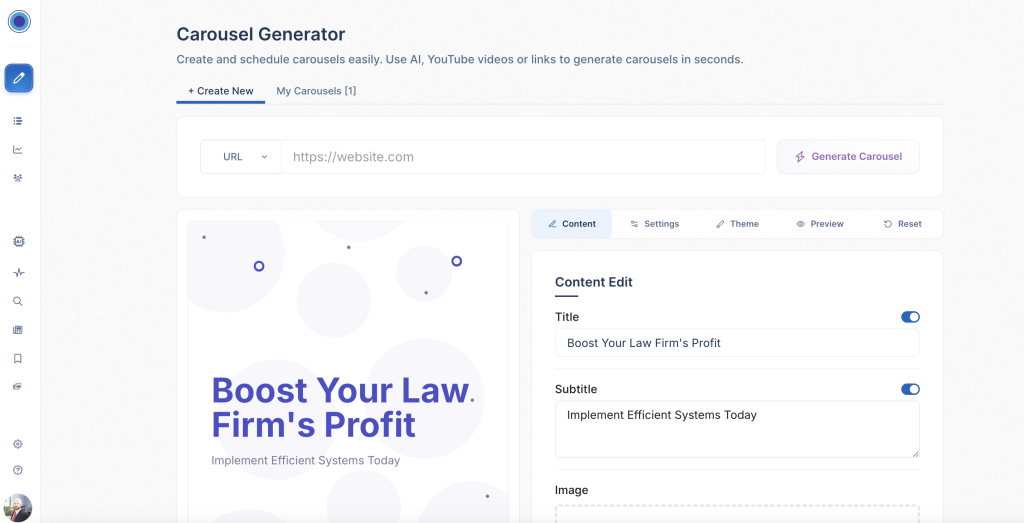
Task: Expand the URL source type dropdown
Action: click(x=241, y=157)
